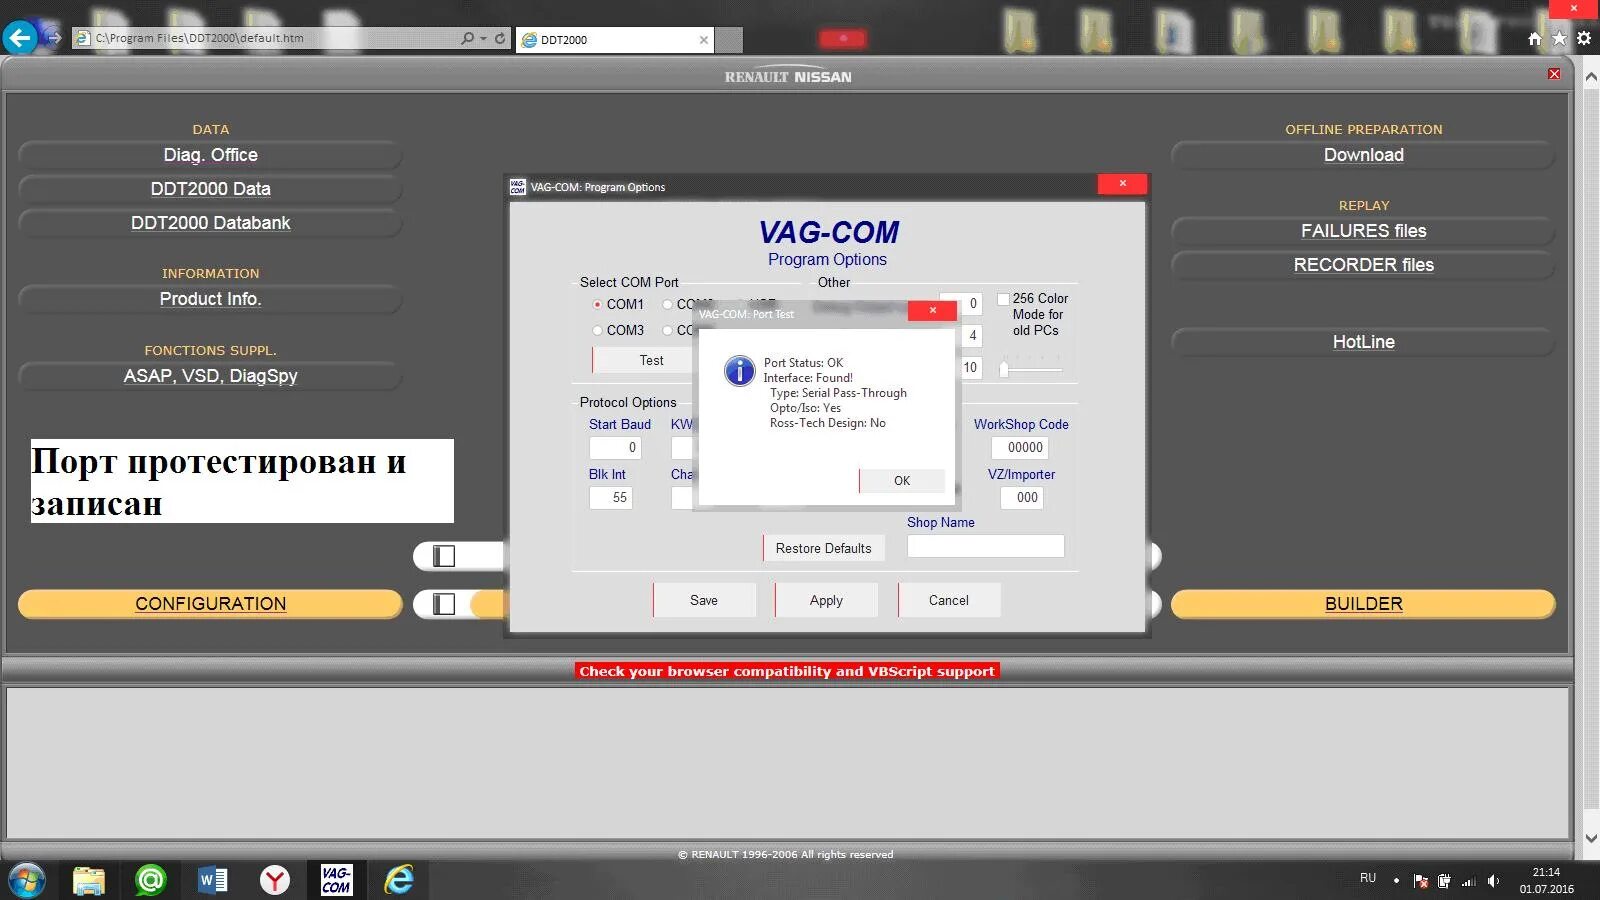This screenshot has width=1600, height=900.
Task: Show hidden tray icons arrow
Action: (1396, 881)
